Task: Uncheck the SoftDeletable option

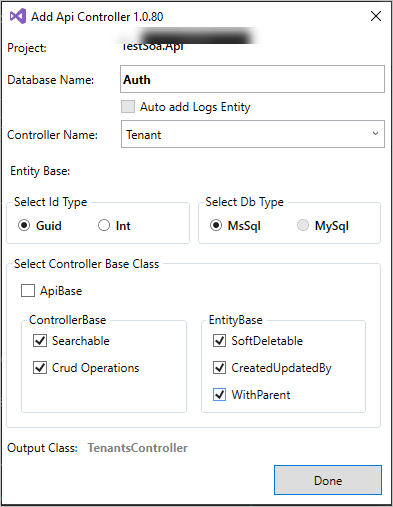Action: click(219, 341)
